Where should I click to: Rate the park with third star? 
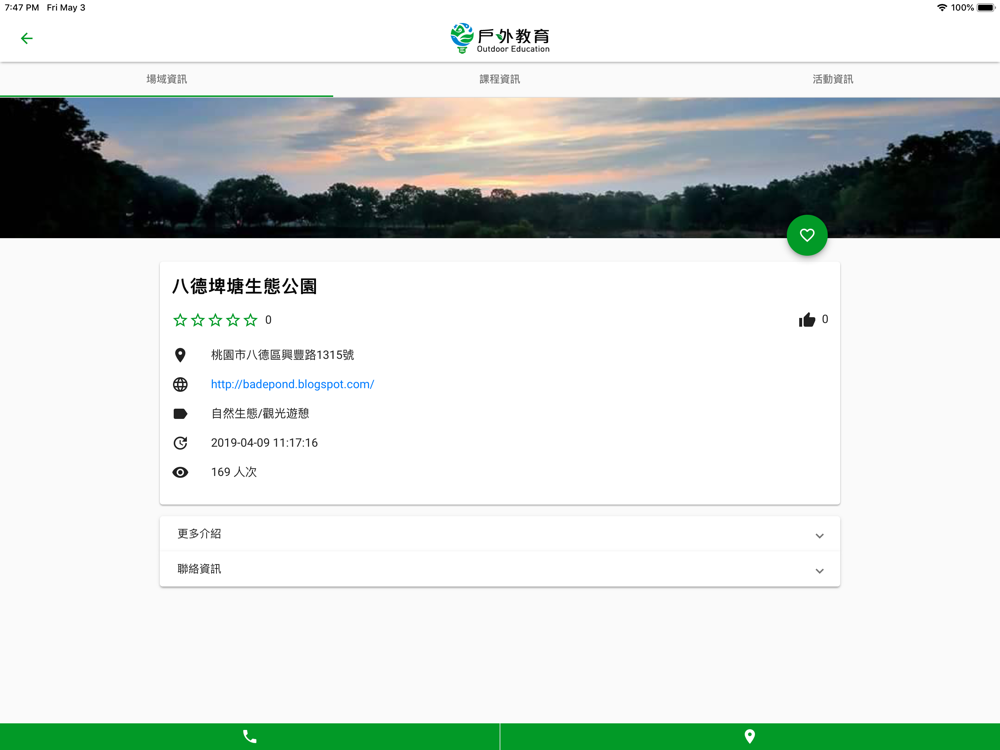pos(215,320)
